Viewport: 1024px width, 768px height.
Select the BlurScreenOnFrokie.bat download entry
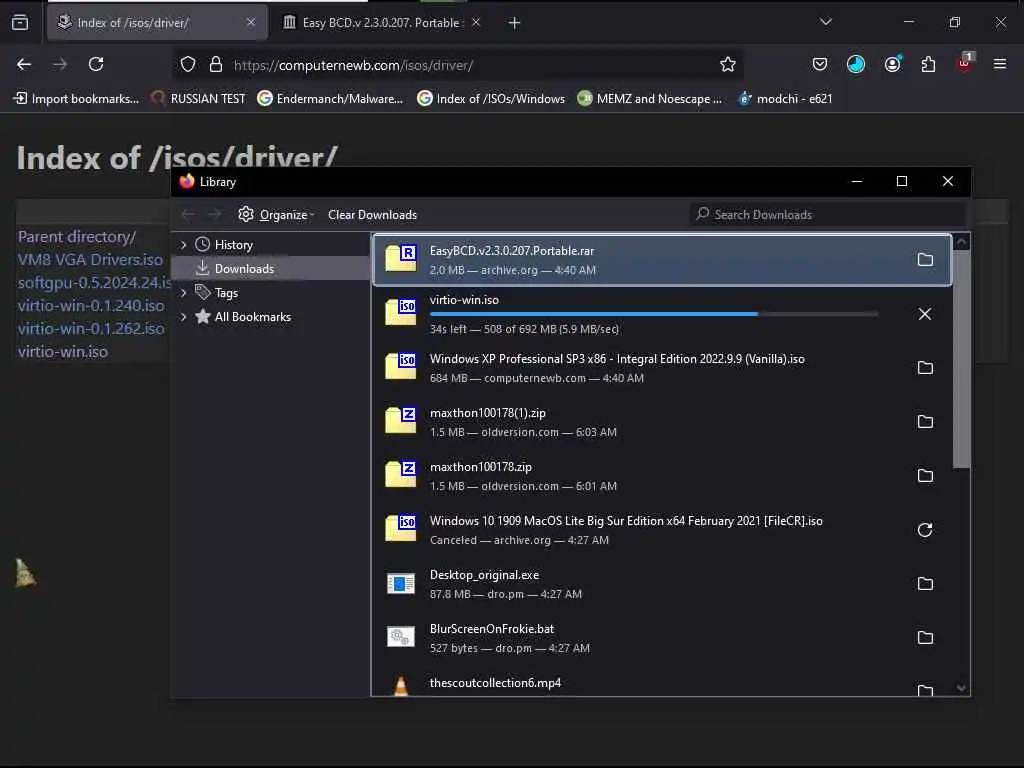tap(662, 638)
